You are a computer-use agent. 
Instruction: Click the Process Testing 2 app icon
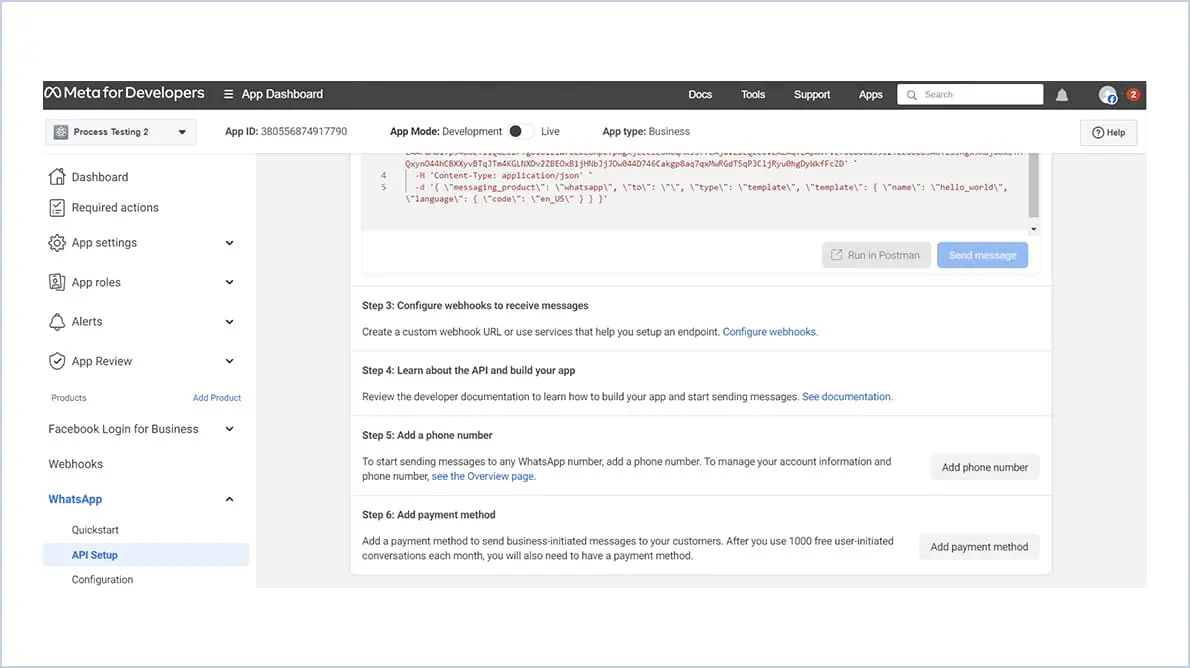click(x=61, y=131)
